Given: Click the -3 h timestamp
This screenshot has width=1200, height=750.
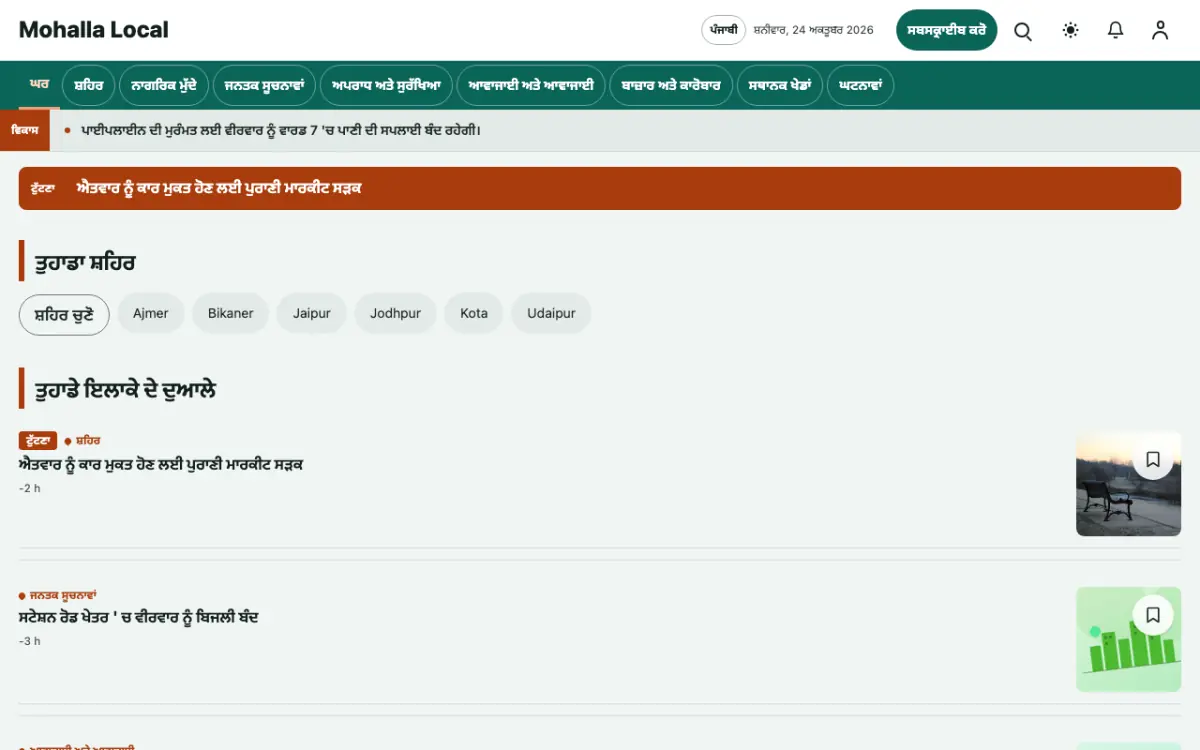Looking at the screenshot, I should coord(30,641).
